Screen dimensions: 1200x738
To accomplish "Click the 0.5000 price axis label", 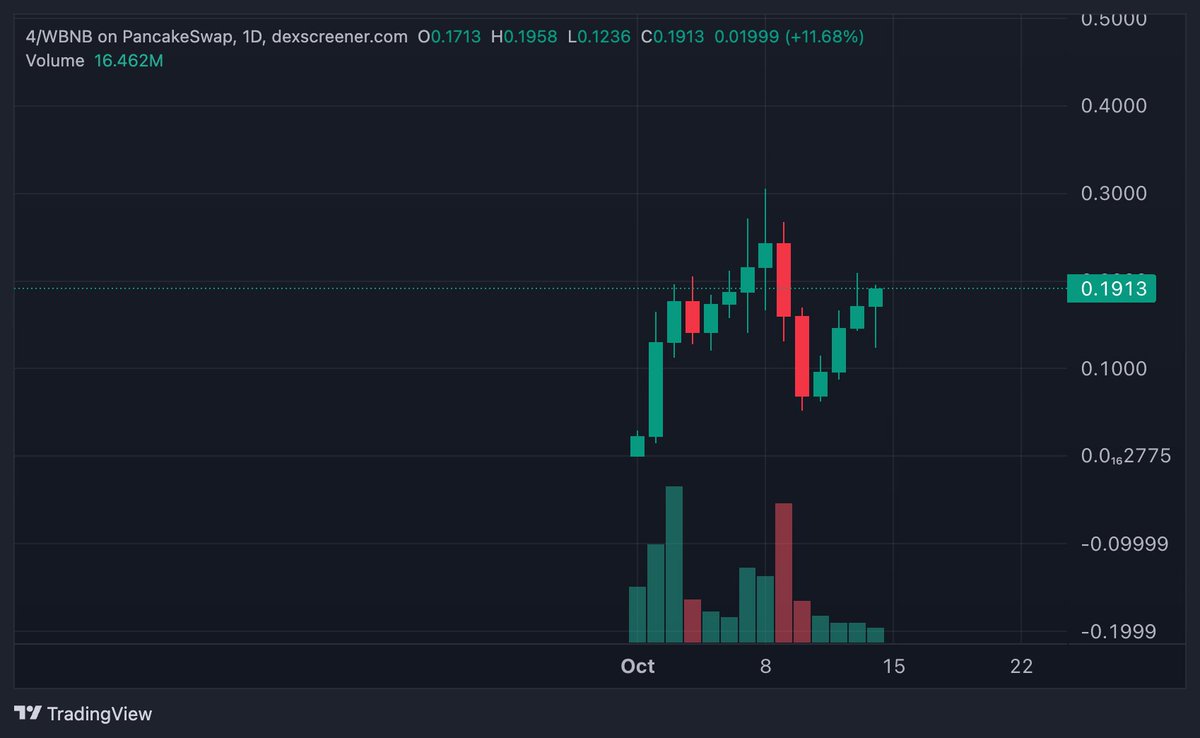I will [1116, 19].
